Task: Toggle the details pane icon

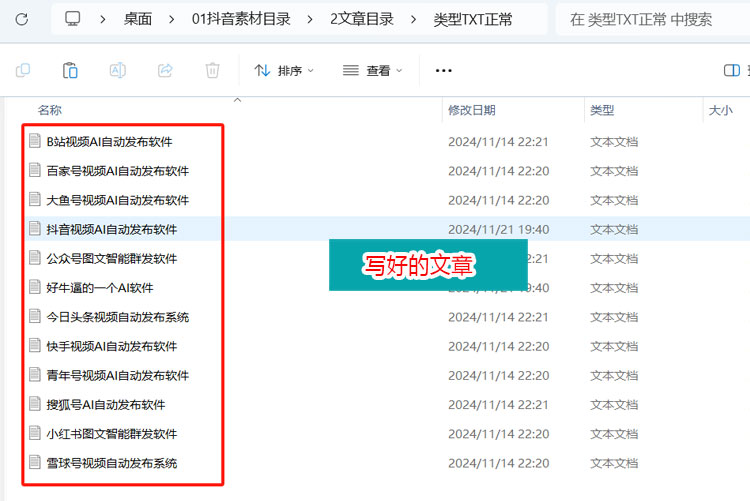Action: coord(732,70)
